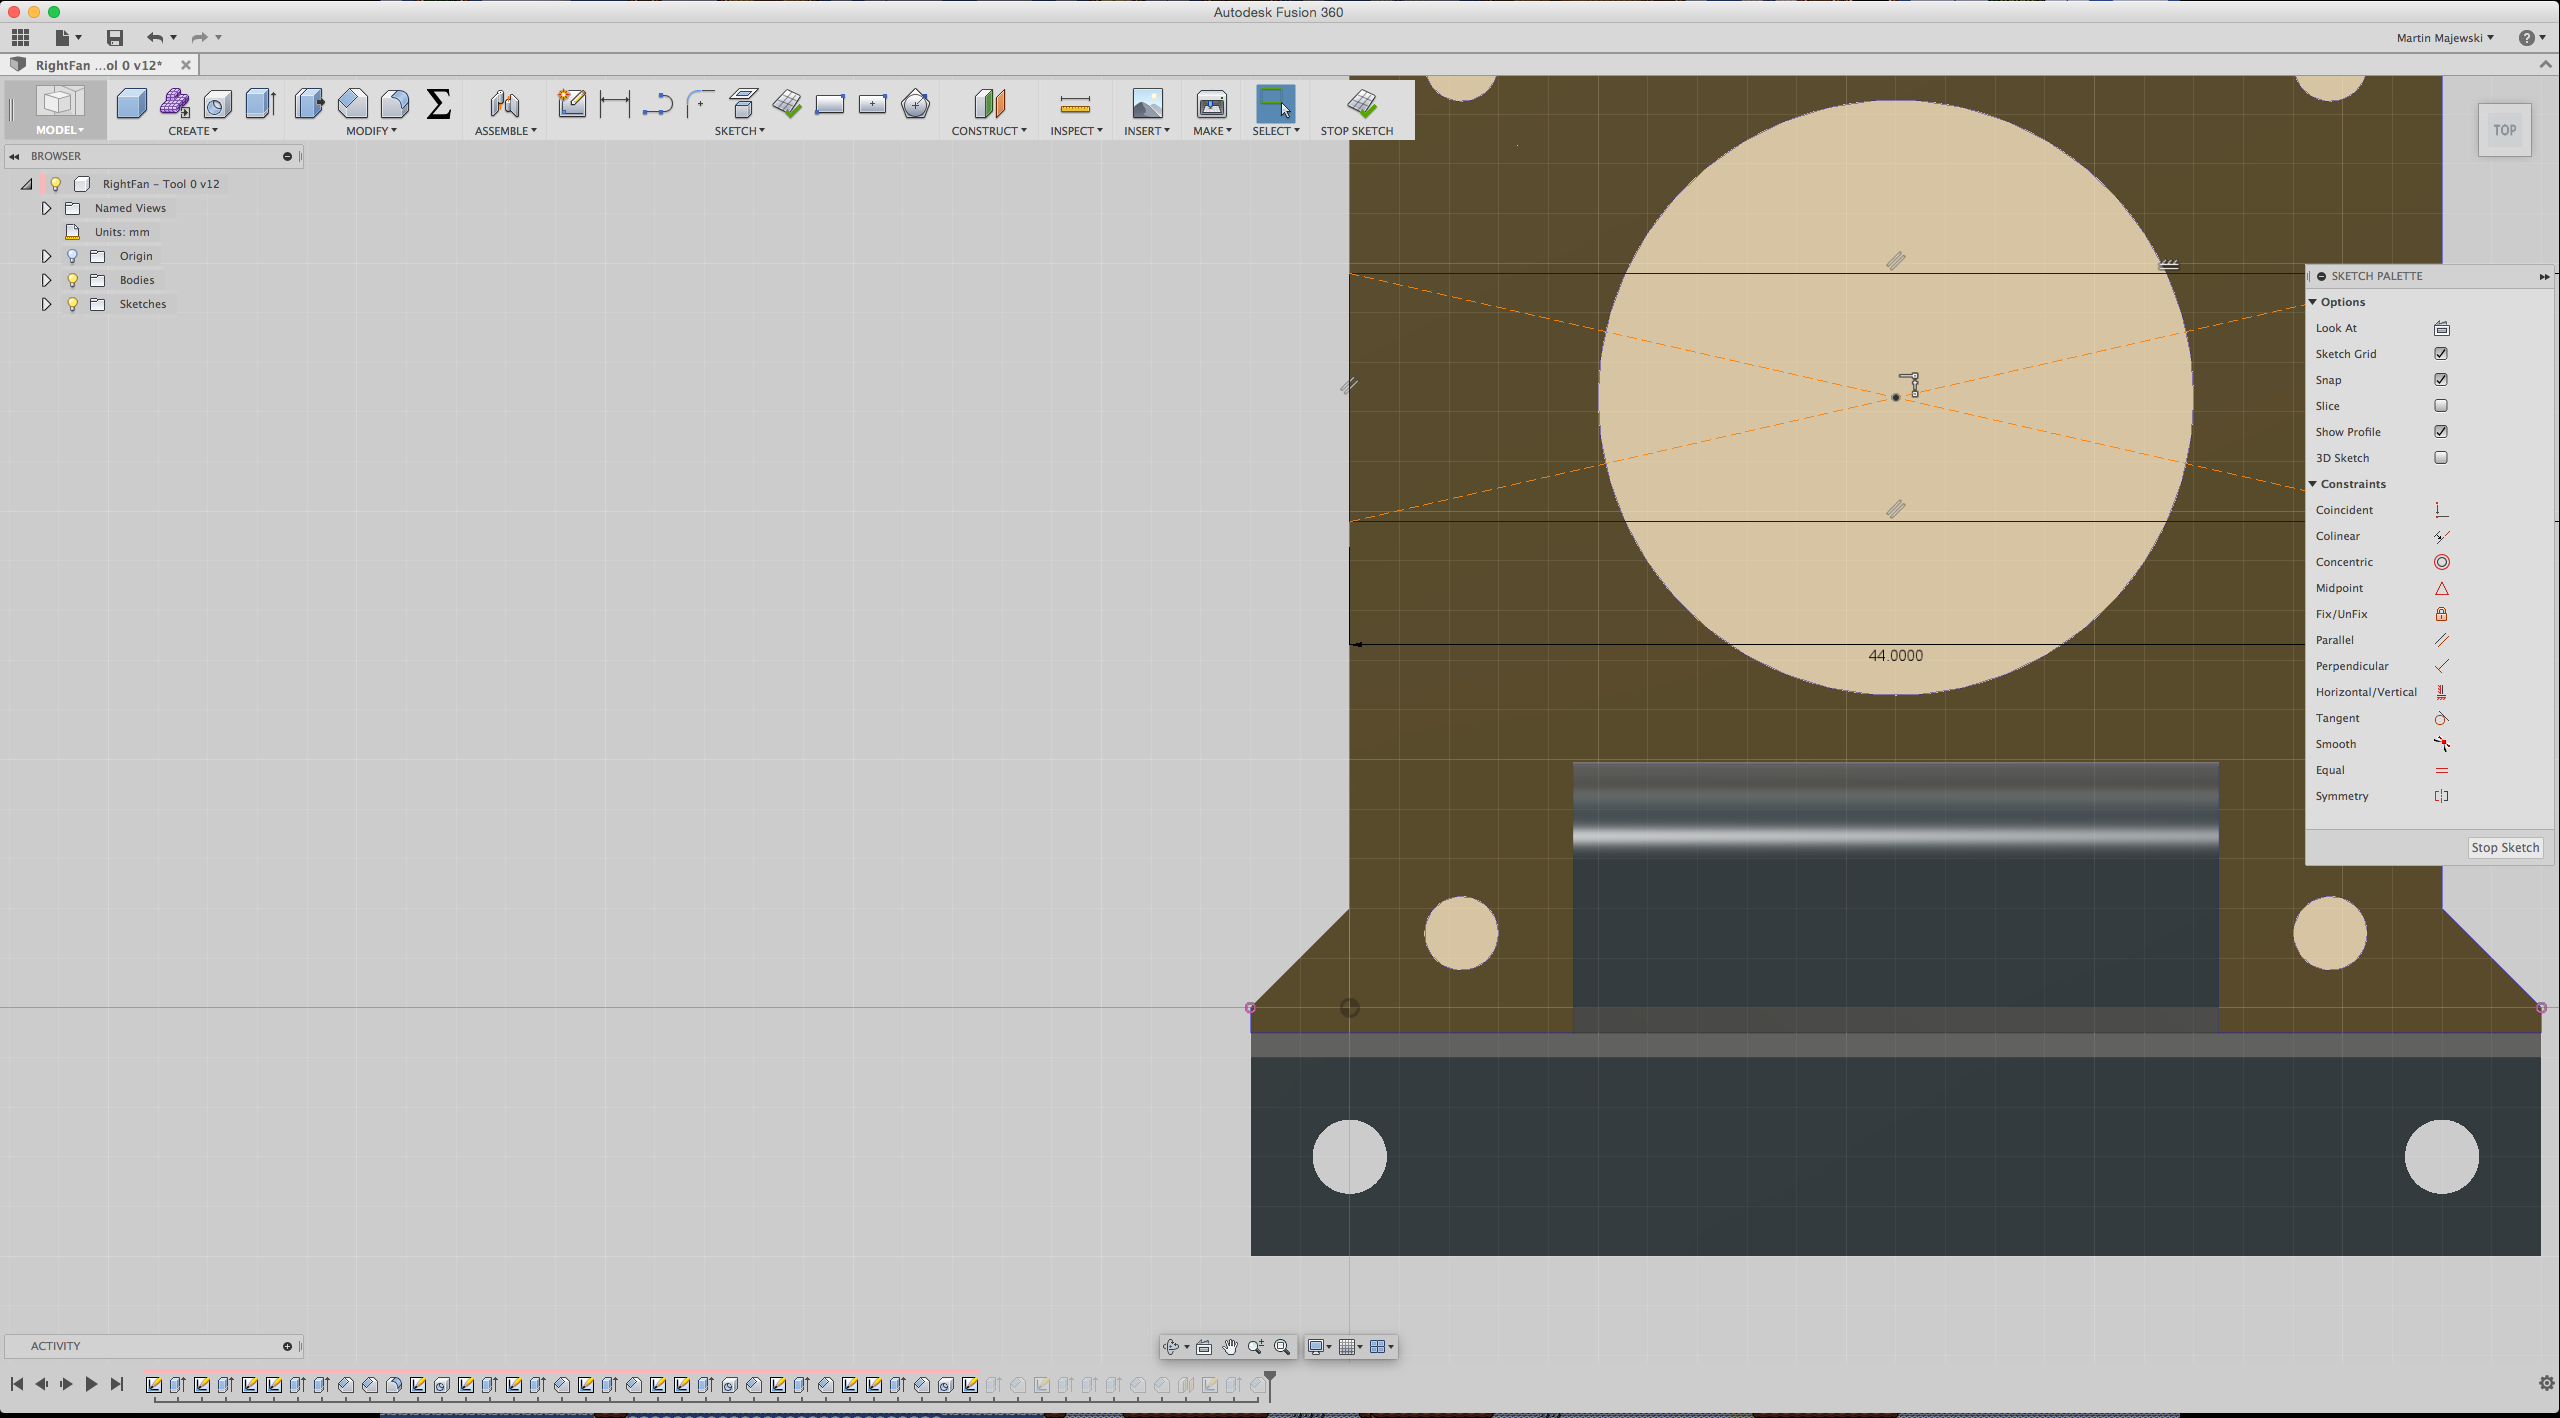Click the Stop Sketch button in palette
This screenshot has width=2560, height=1418.
[2505, 847]
